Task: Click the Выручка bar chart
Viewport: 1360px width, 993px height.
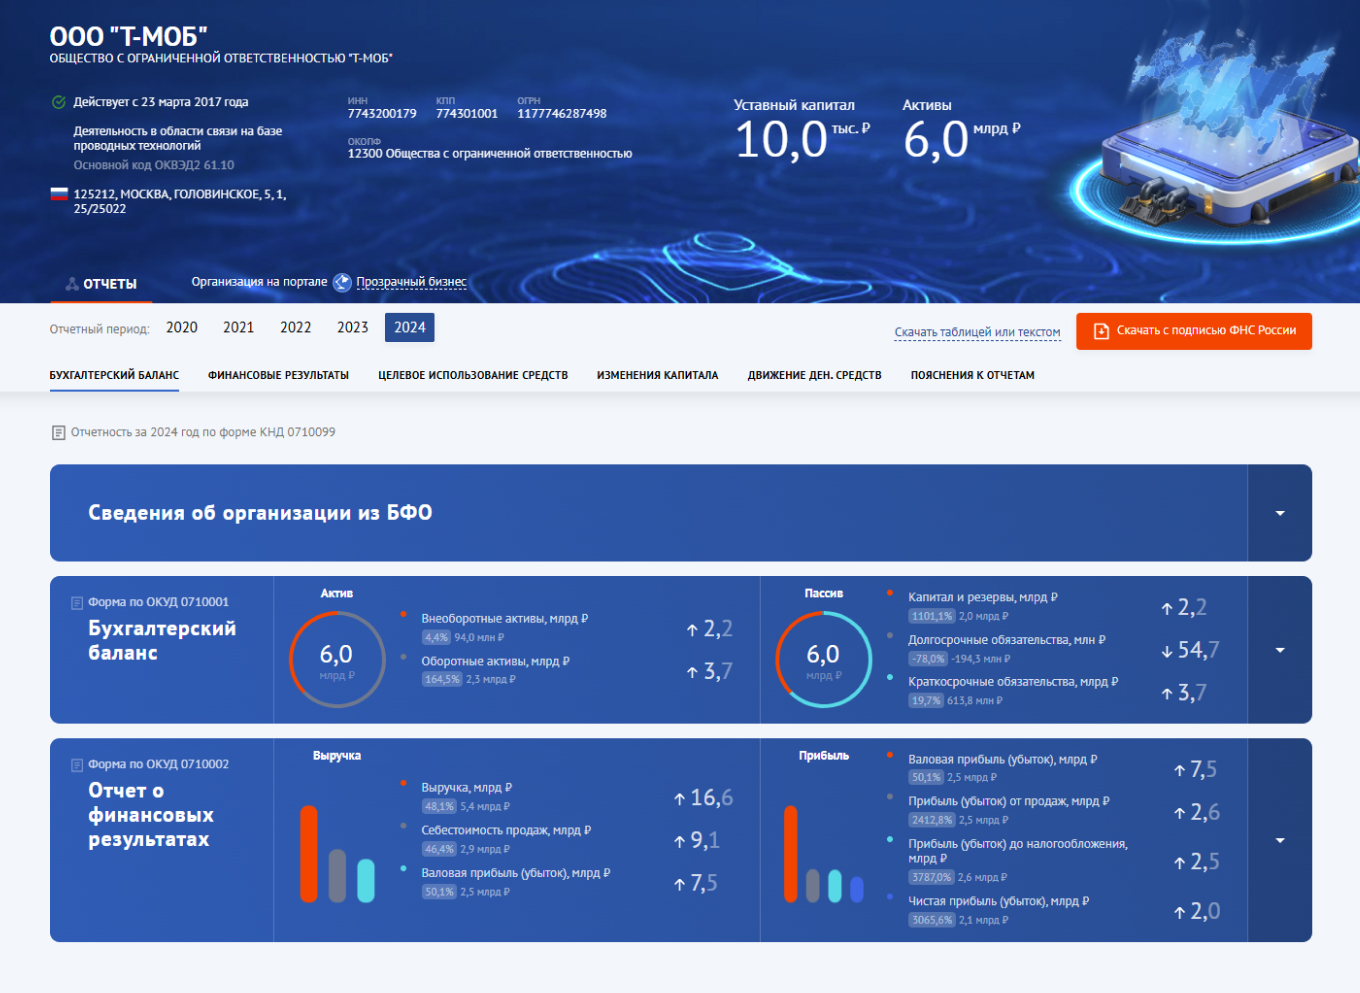Action: (x=337, y=854)
